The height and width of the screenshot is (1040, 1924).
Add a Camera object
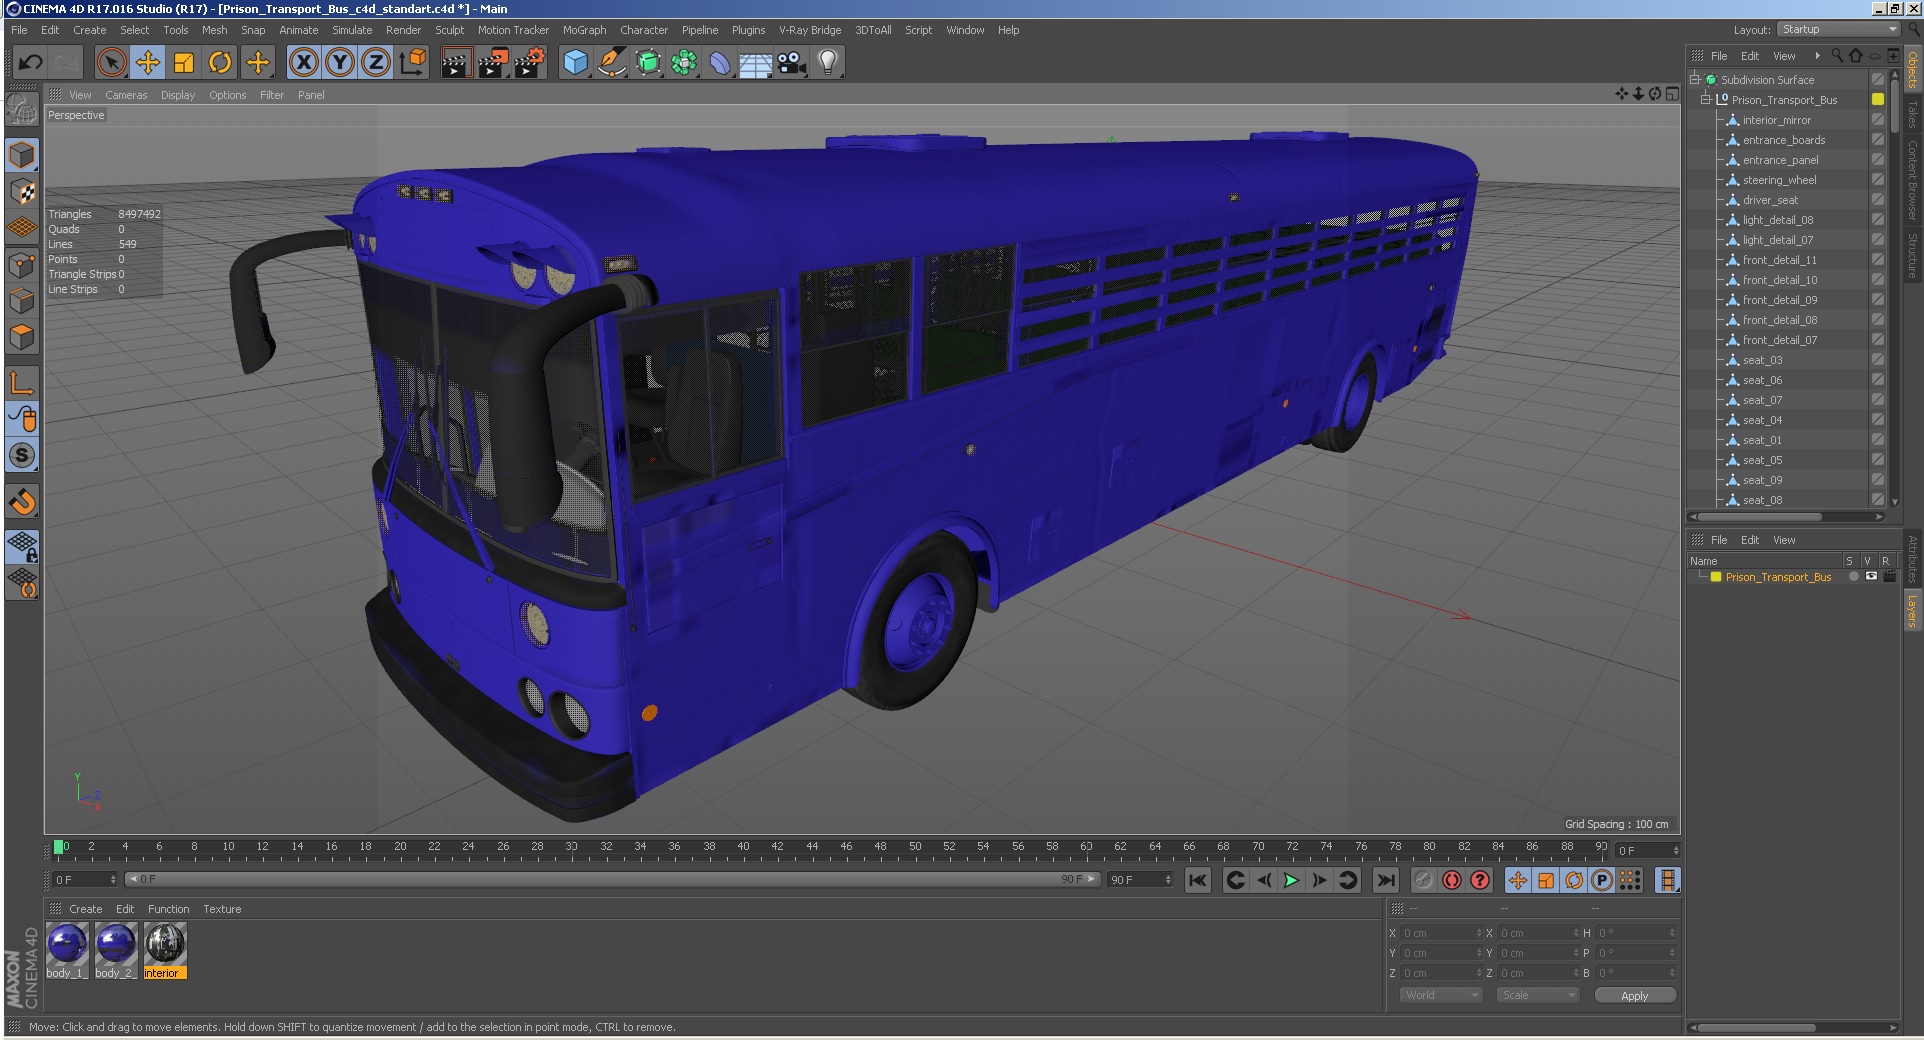coord(792,63)
